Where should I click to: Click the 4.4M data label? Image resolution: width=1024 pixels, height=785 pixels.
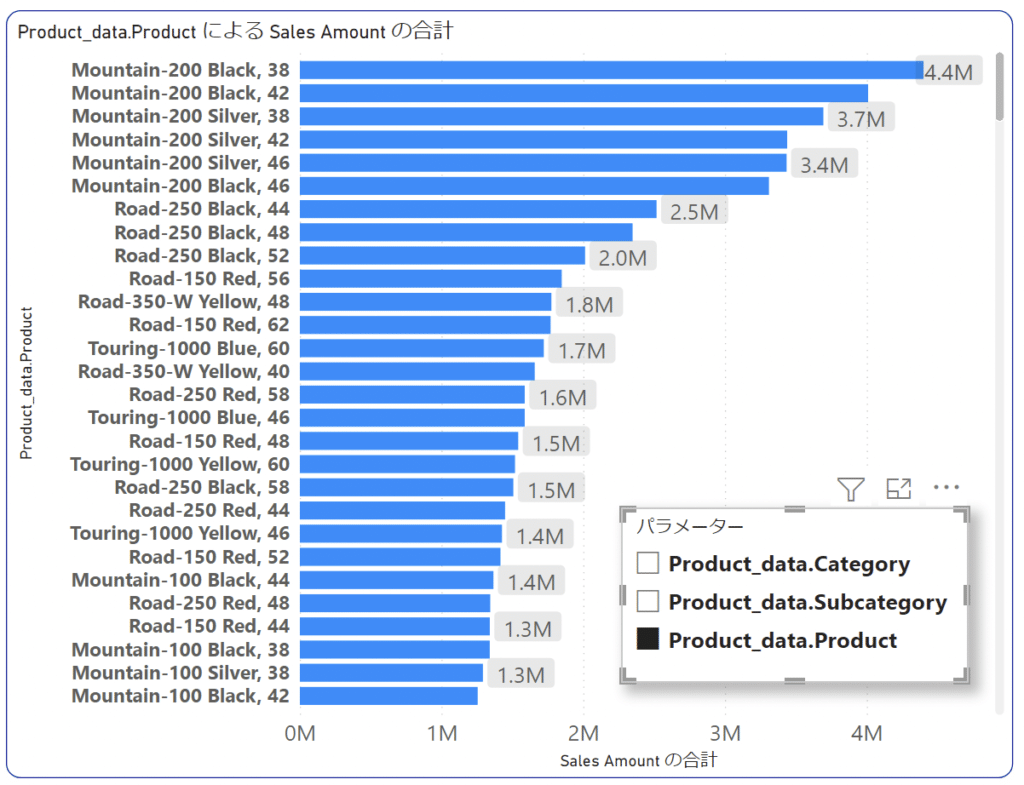951,70
